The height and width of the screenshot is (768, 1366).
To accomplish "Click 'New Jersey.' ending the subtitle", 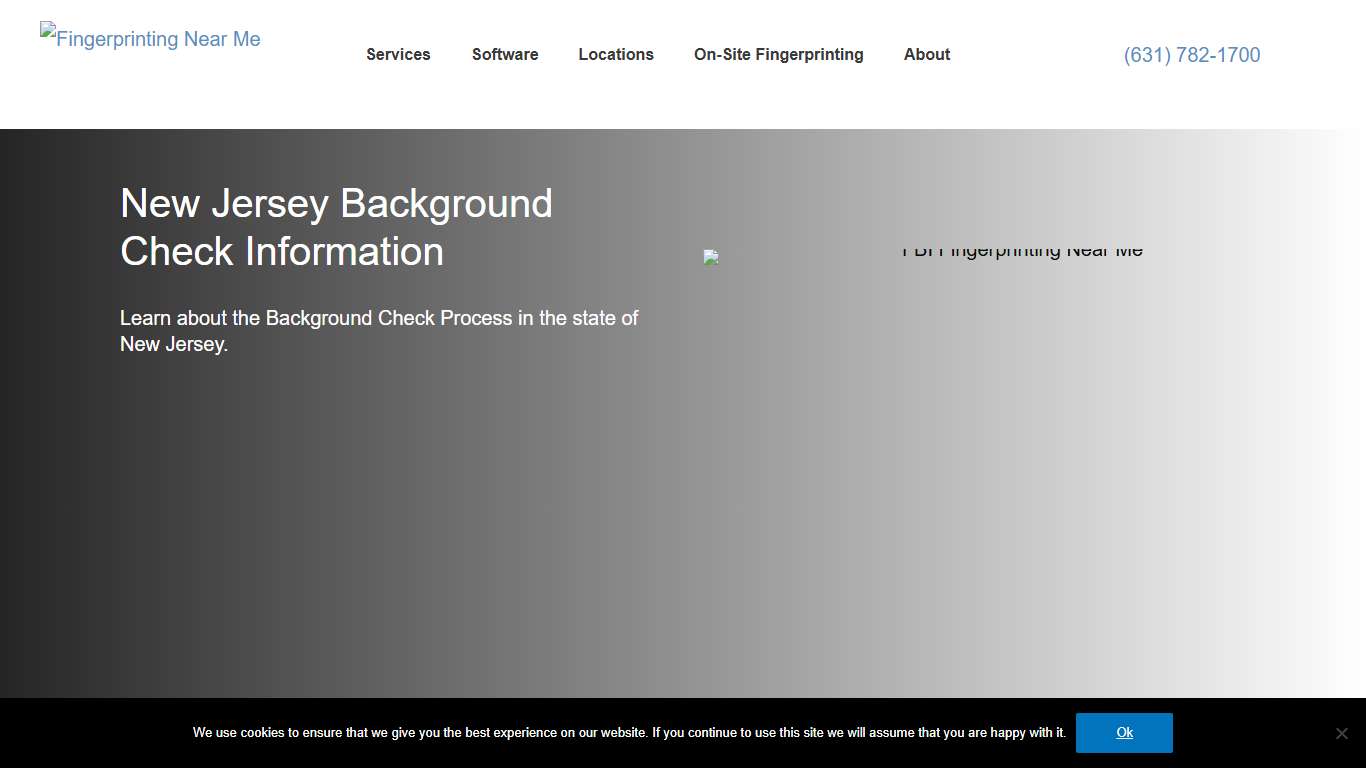I will (174, 345).
